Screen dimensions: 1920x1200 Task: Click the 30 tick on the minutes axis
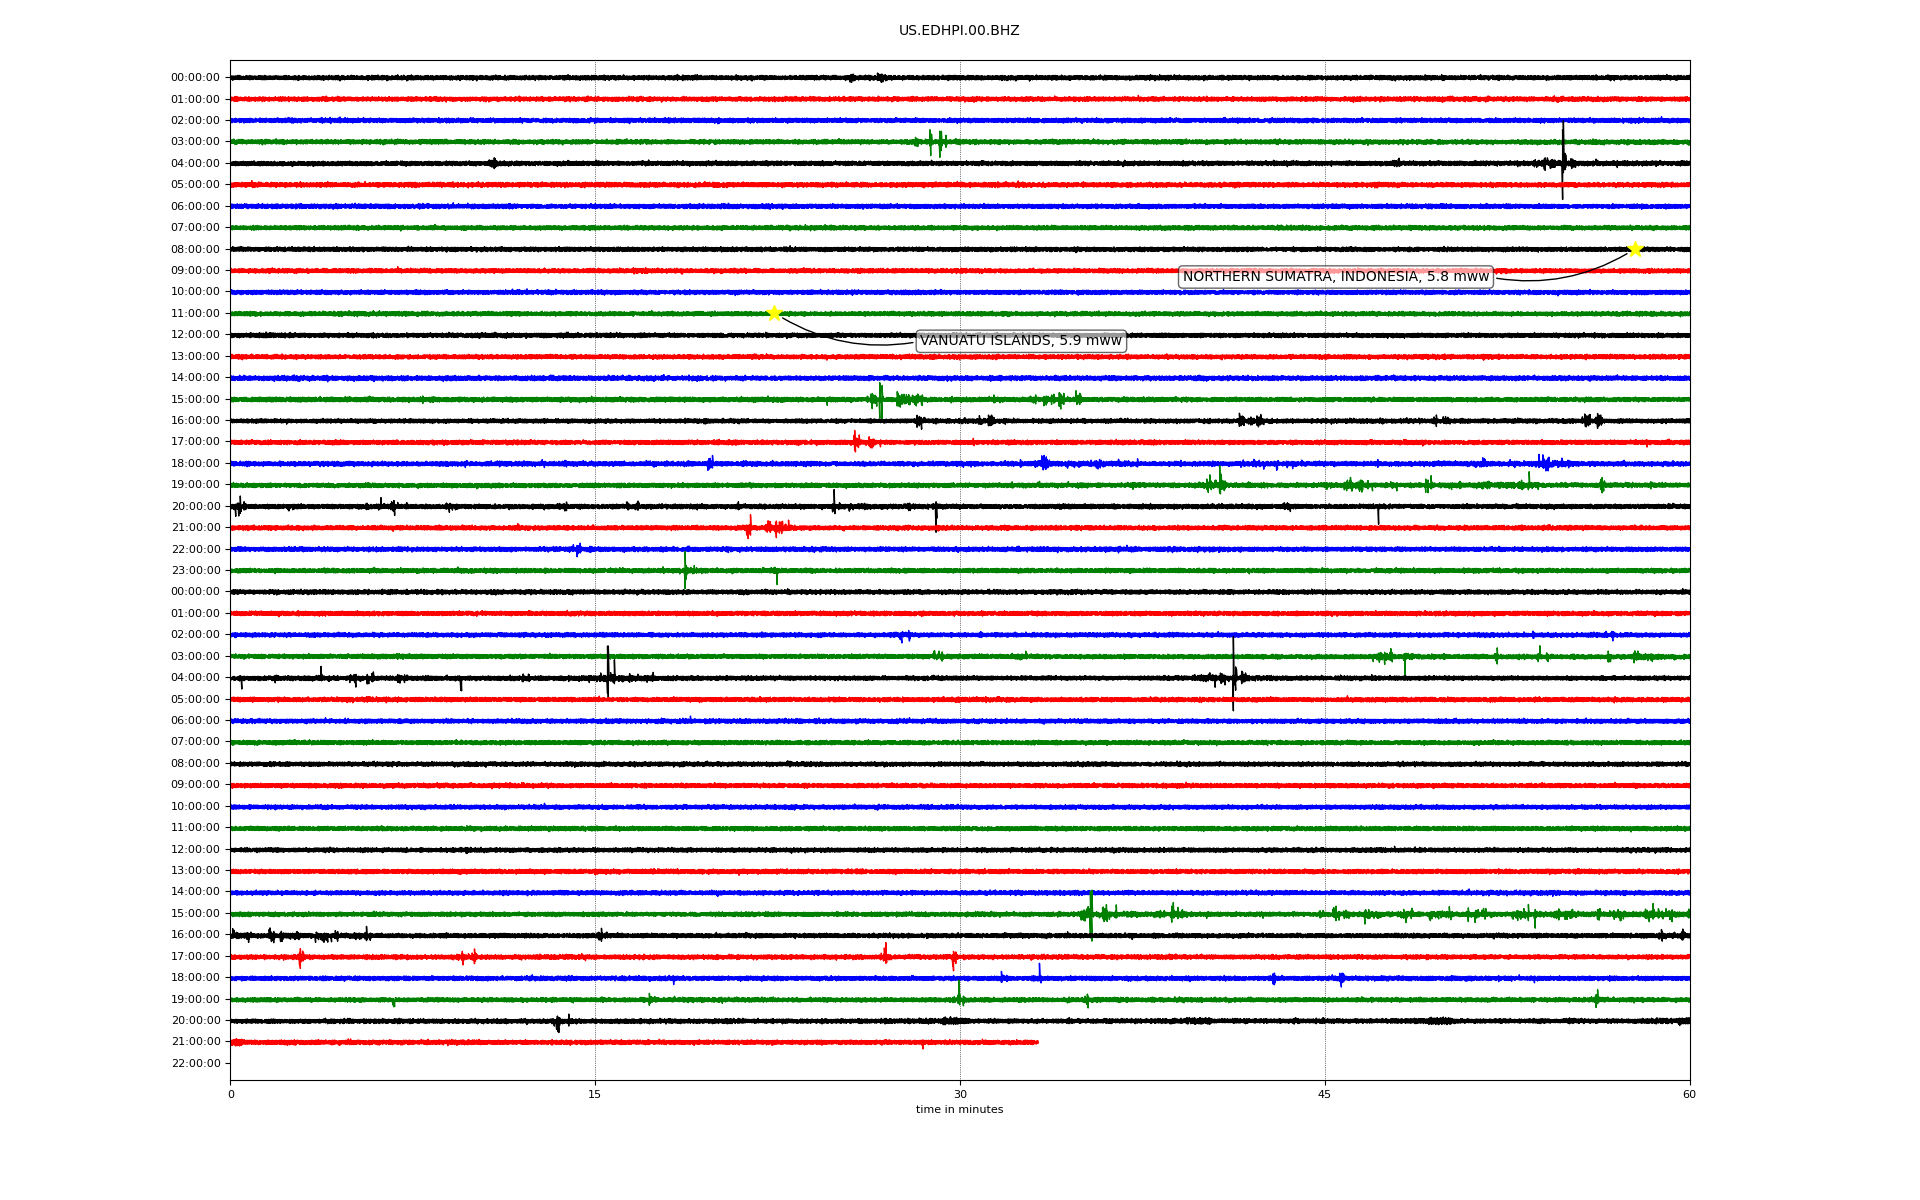[x=960, y=1094]
